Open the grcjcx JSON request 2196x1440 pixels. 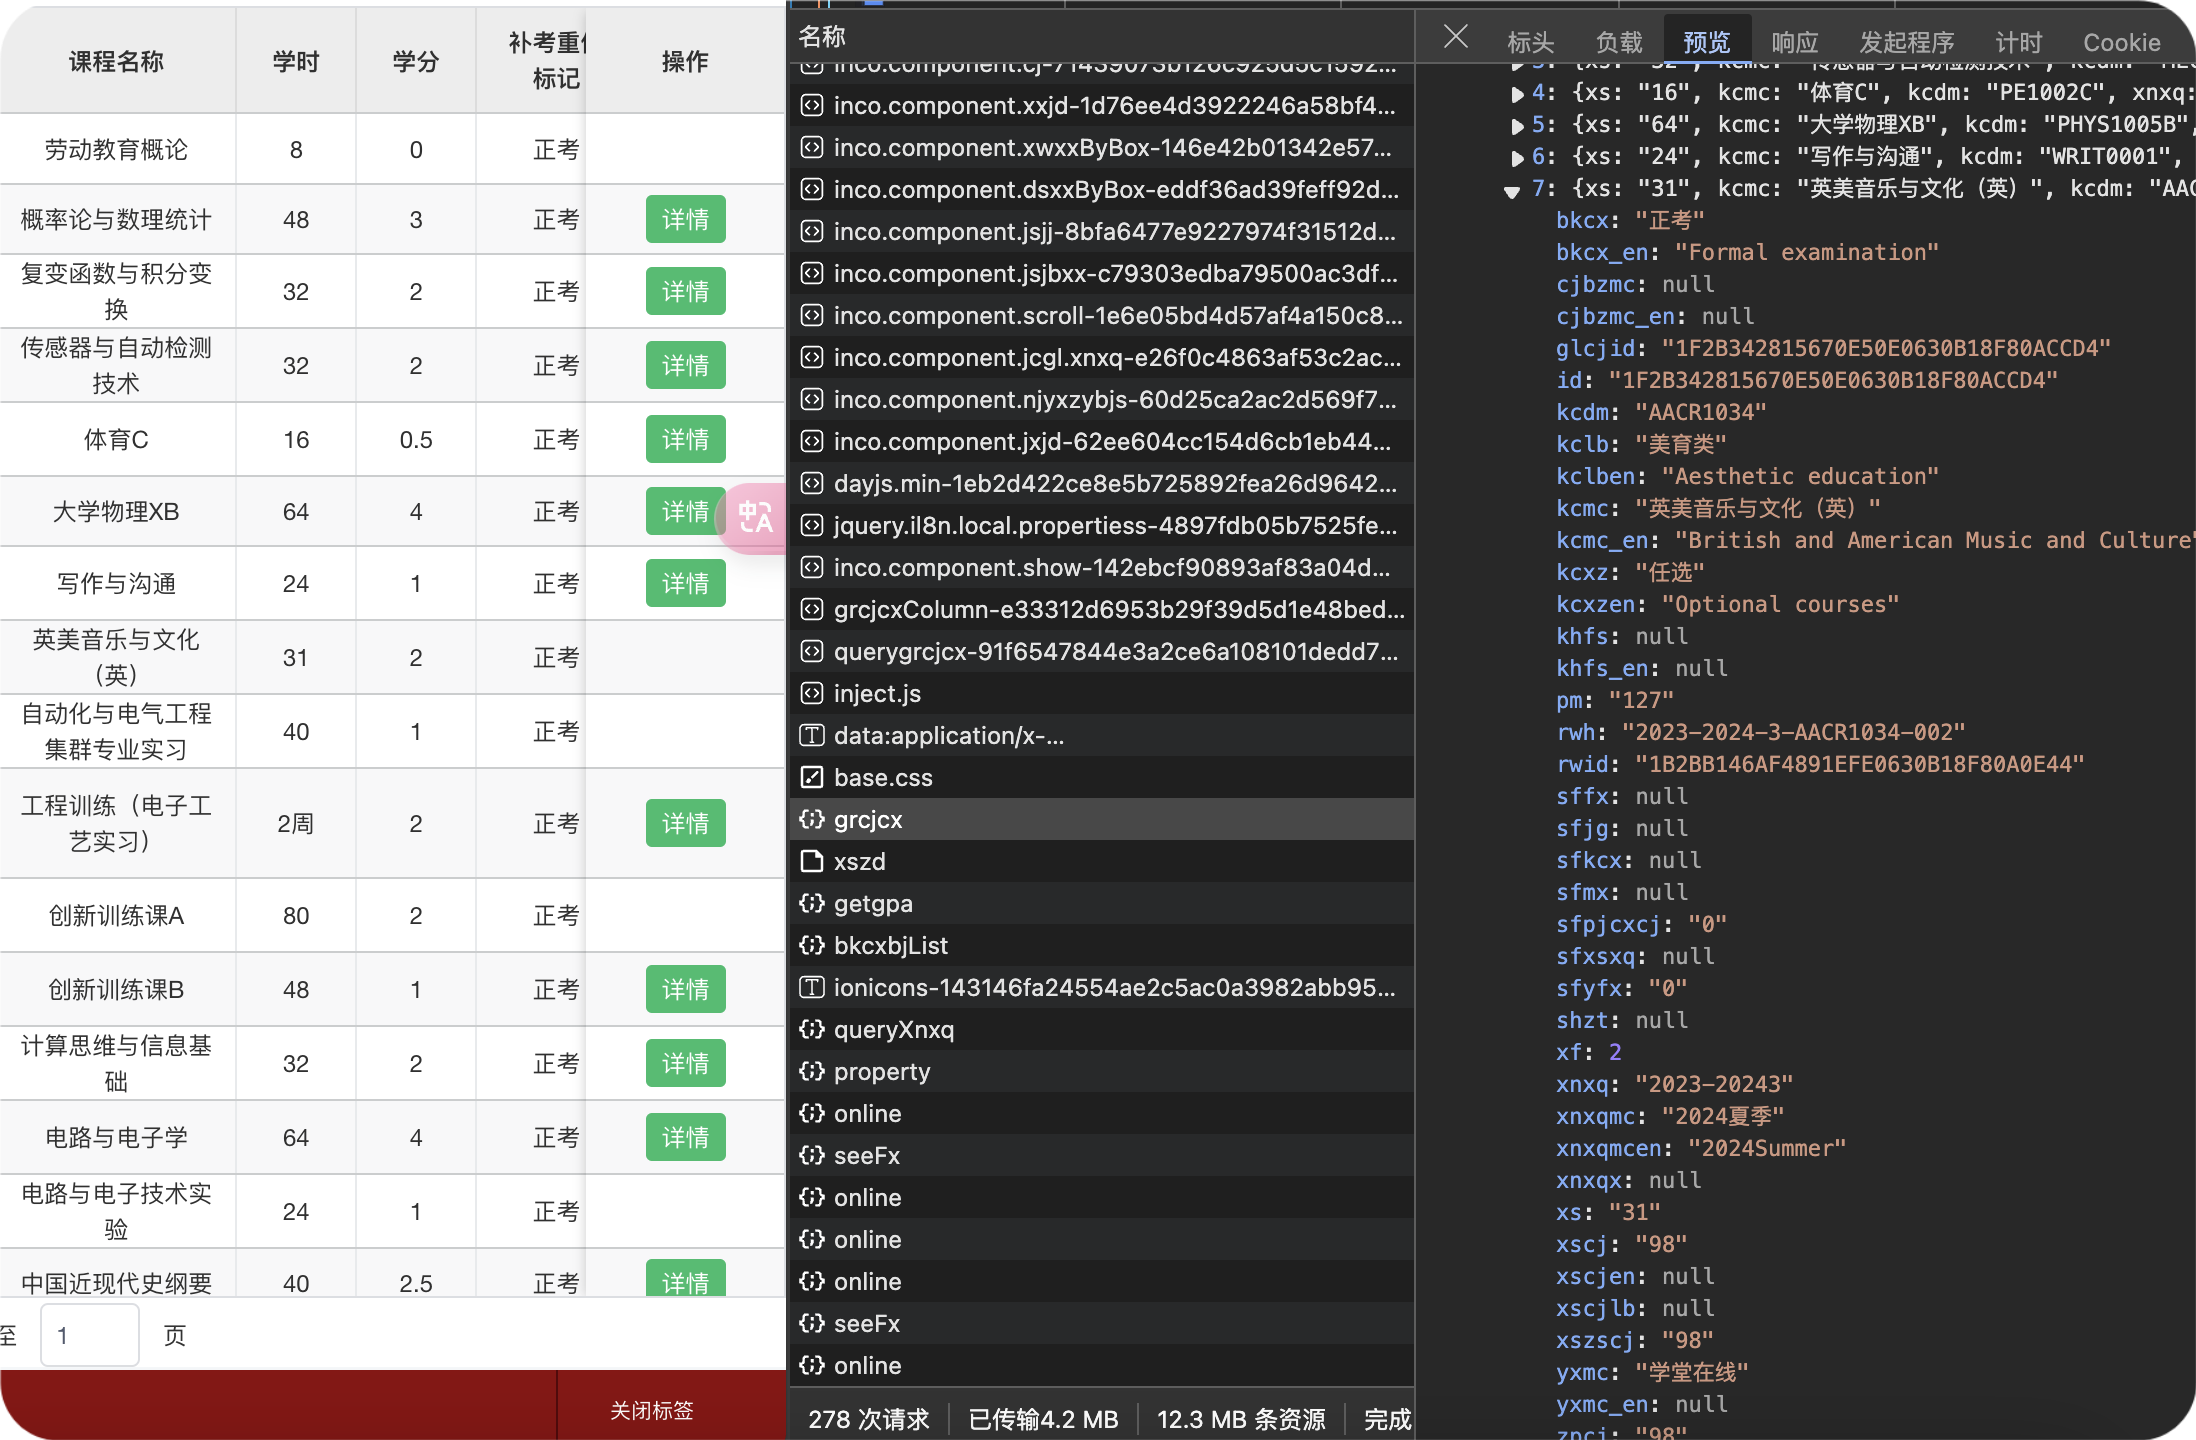point(867,820)
